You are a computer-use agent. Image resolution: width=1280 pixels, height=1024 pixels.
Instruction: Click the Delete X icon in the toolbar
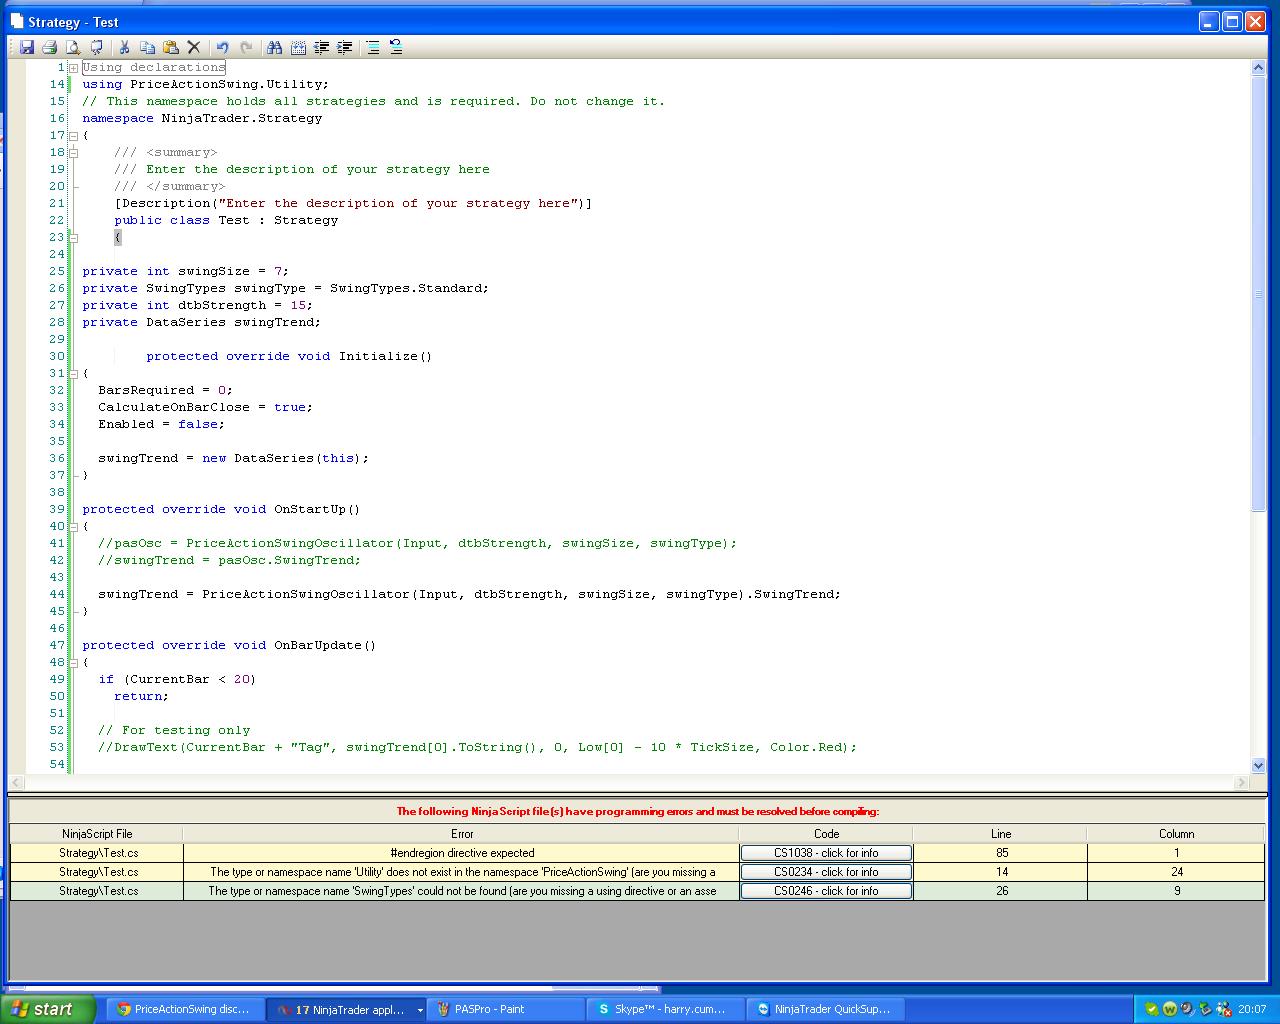coord(194,47)
